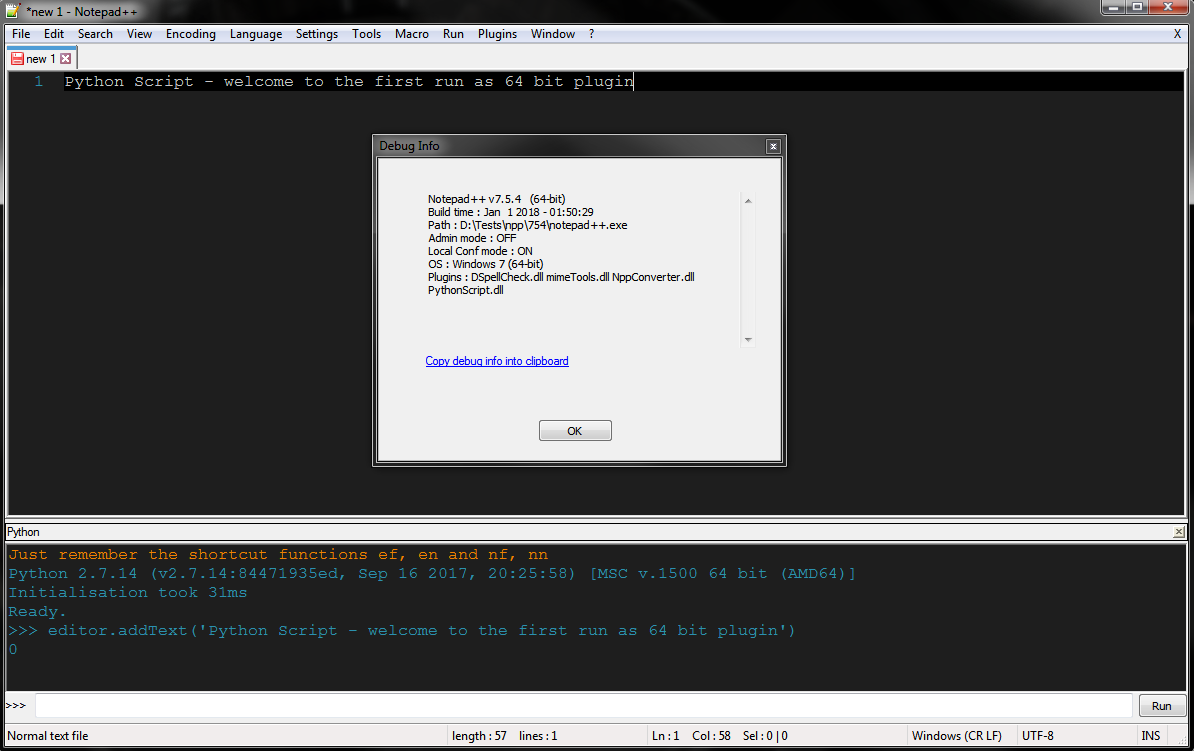This screenshot has width=1194, height=751.
Task: Open the Encoding menu
Action: (x=190, y=34)
